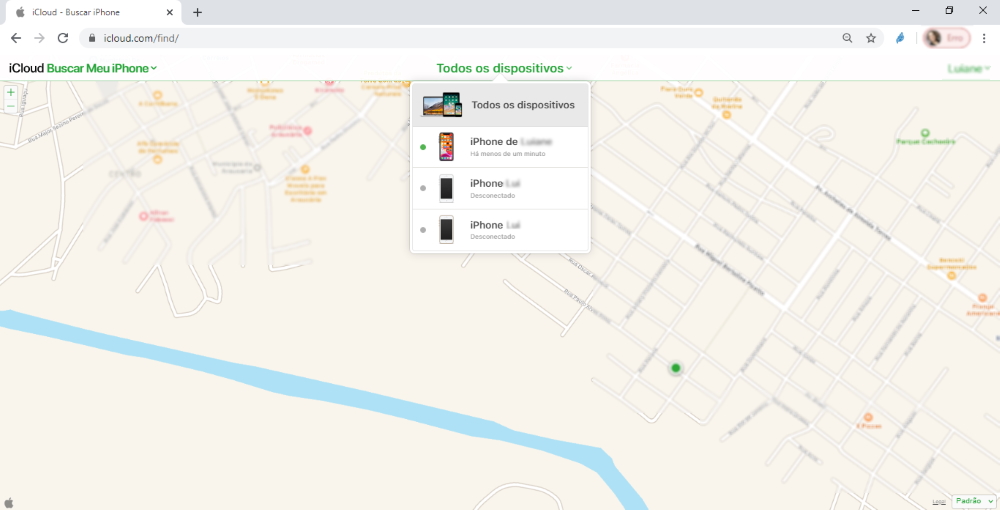Screen dimensions: 1000x510
Task: Open the account name menu at top right
Action: click(969, 68)
